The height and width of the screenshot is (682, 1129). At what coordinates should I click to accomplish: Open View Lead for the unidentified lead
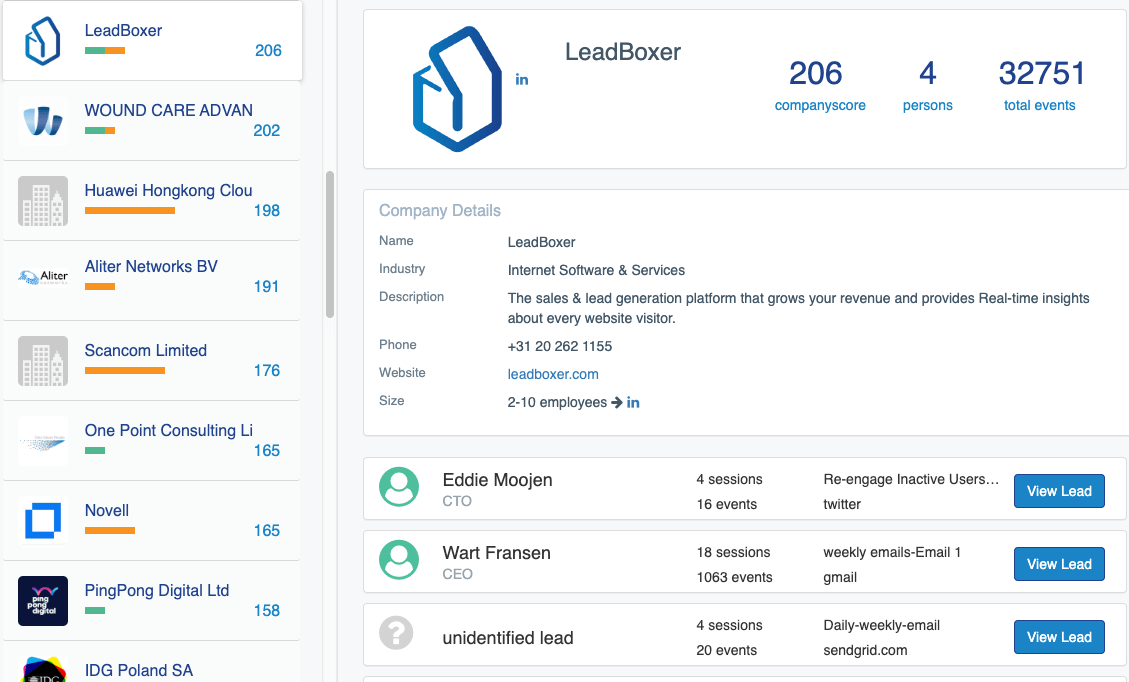click(x=1059, y=637)
